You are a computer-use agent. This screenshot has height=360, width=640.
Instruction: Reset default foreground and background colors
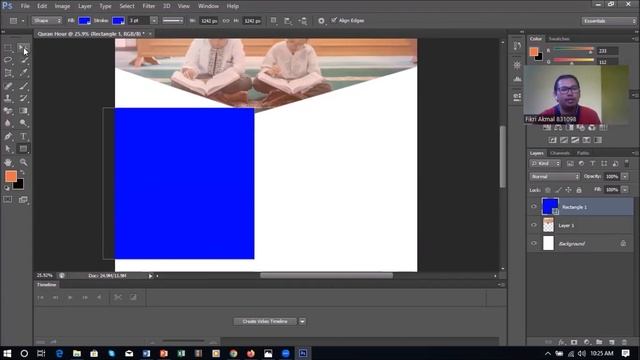point(7,188)
